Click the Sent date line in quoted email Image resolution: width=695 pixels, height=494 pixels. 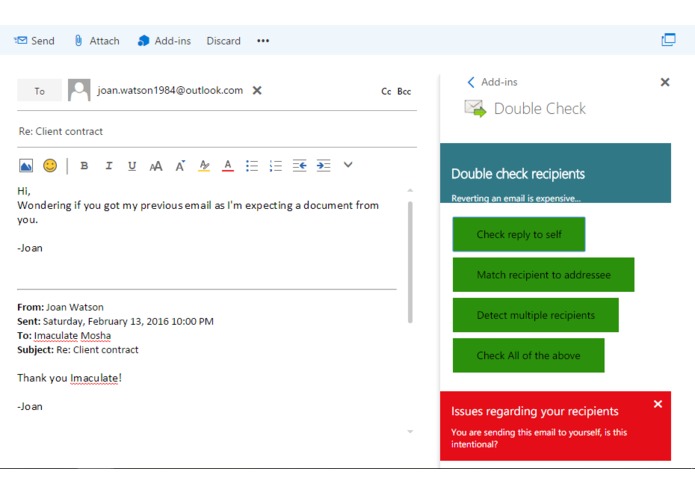point(115,321)
